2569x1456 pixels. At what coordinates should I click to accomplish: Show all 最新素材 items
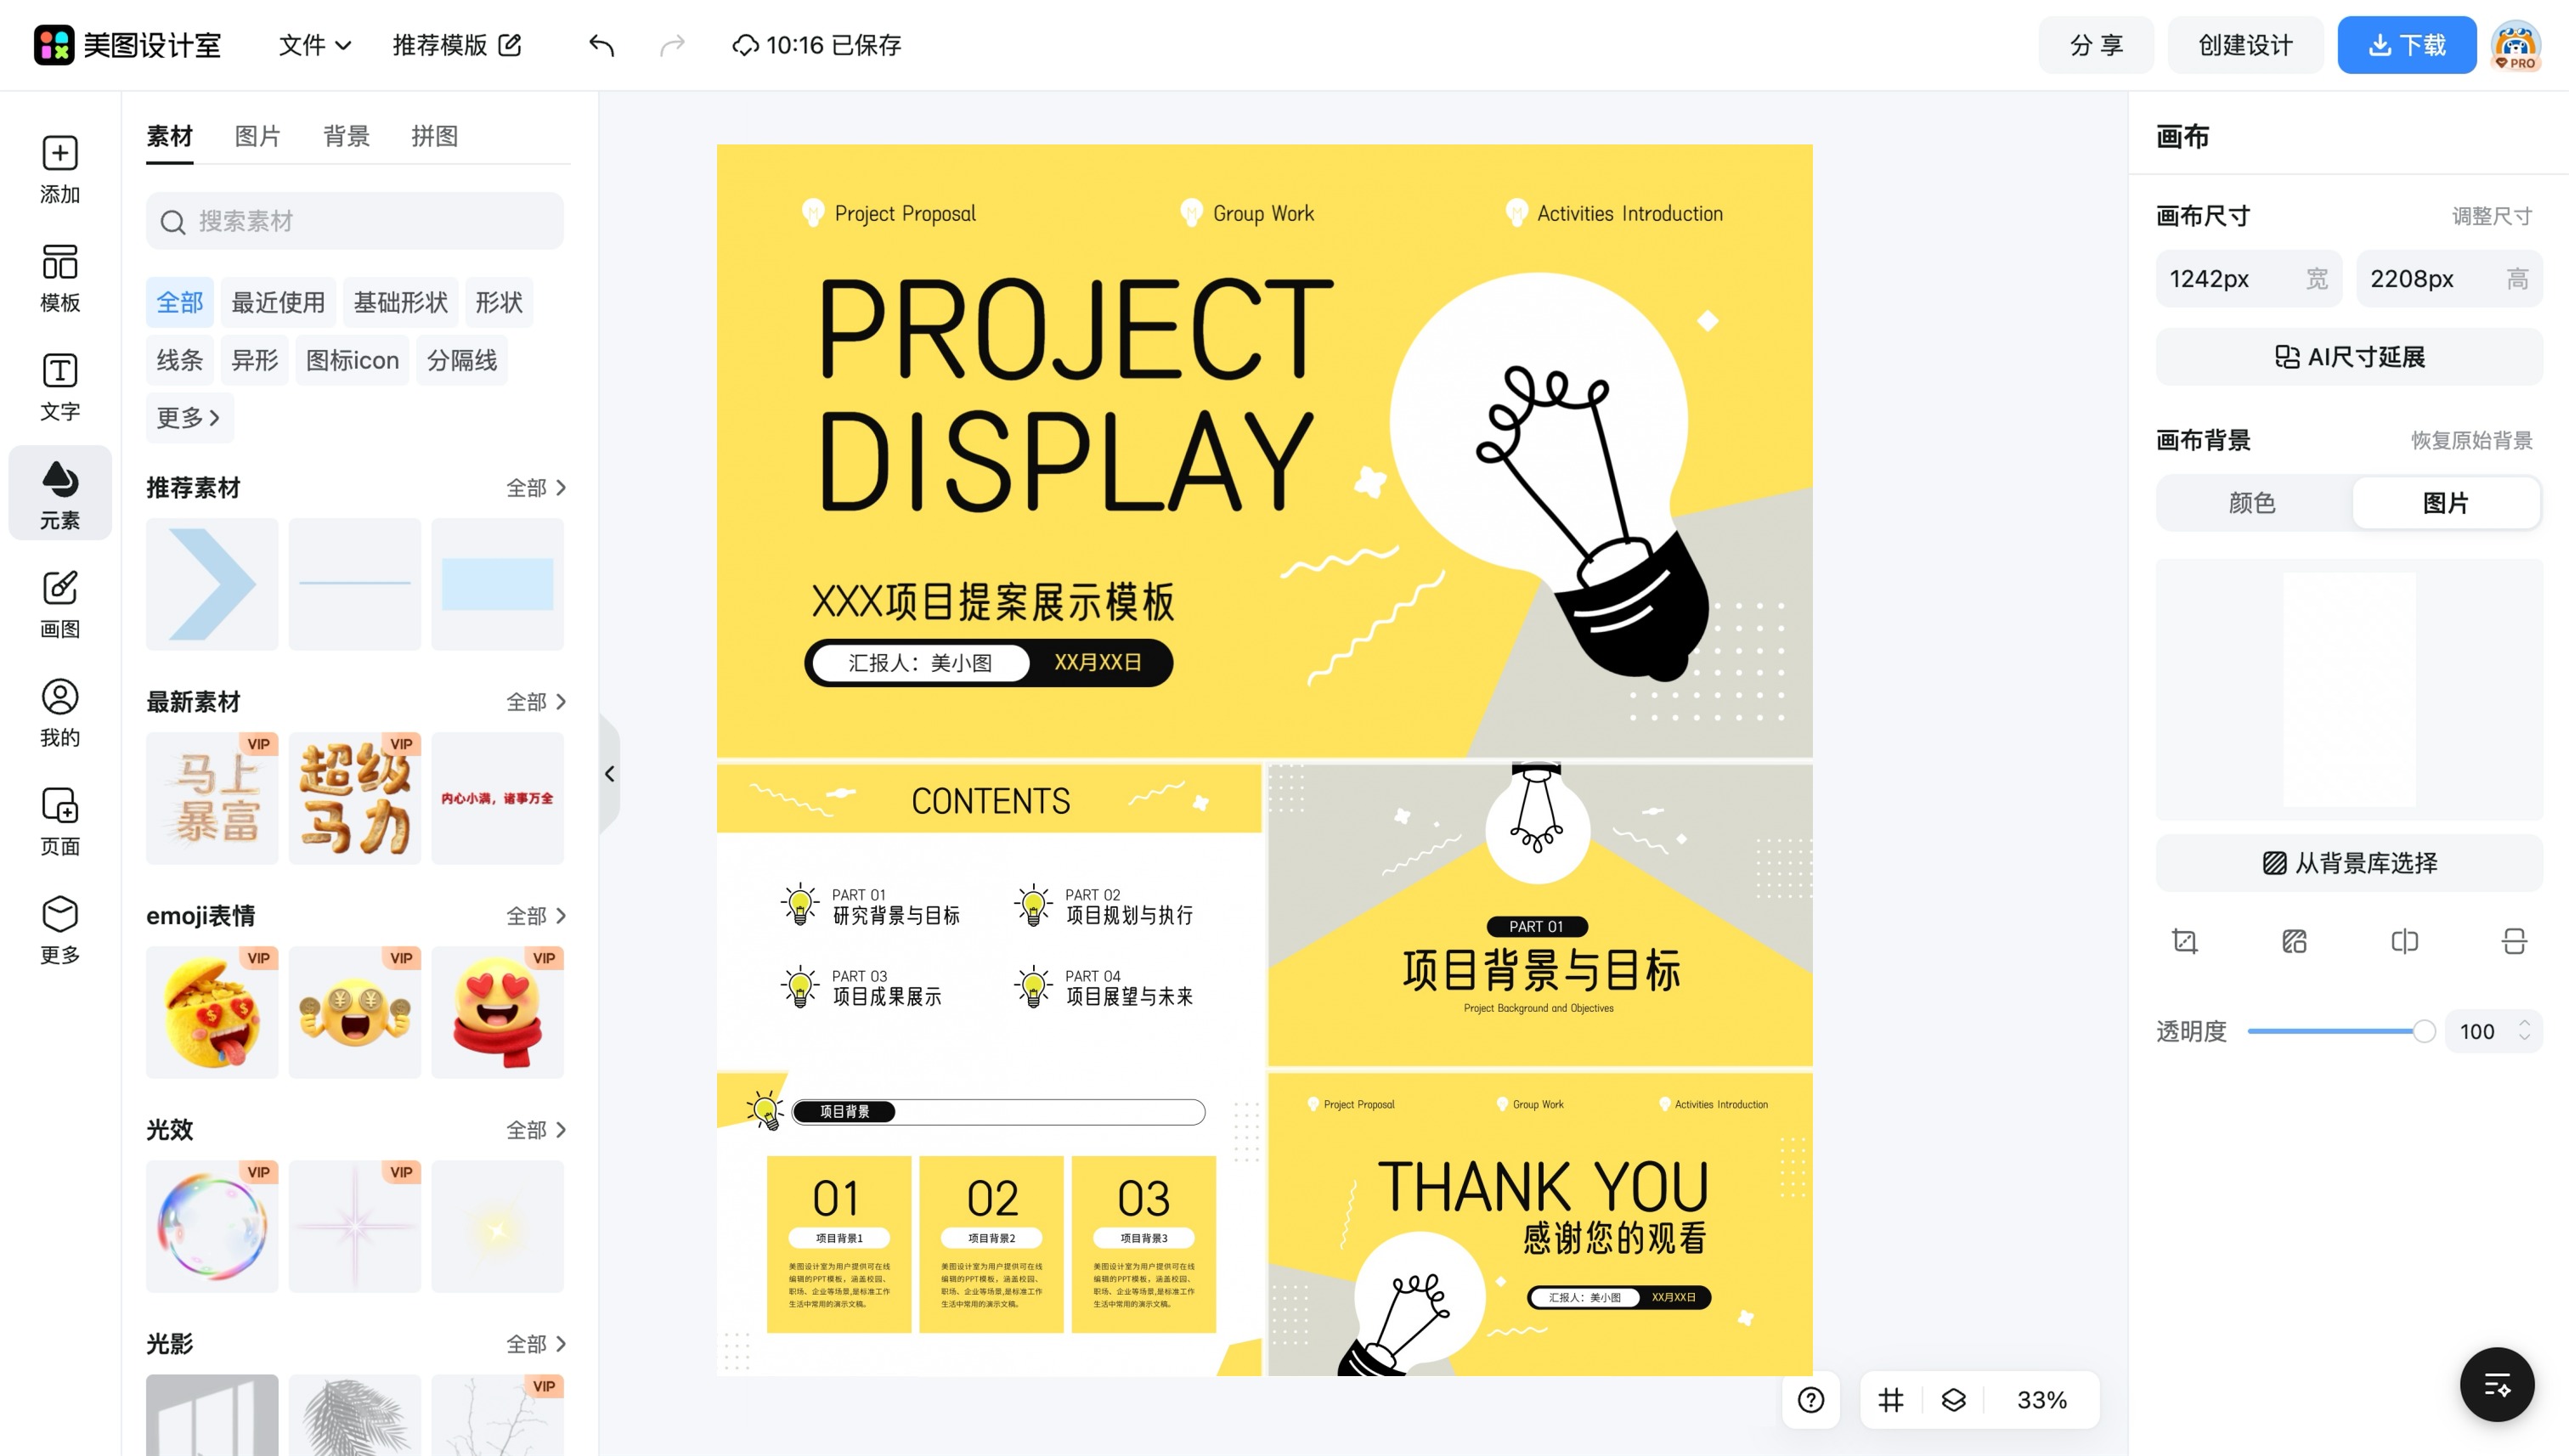pos(536,701)
